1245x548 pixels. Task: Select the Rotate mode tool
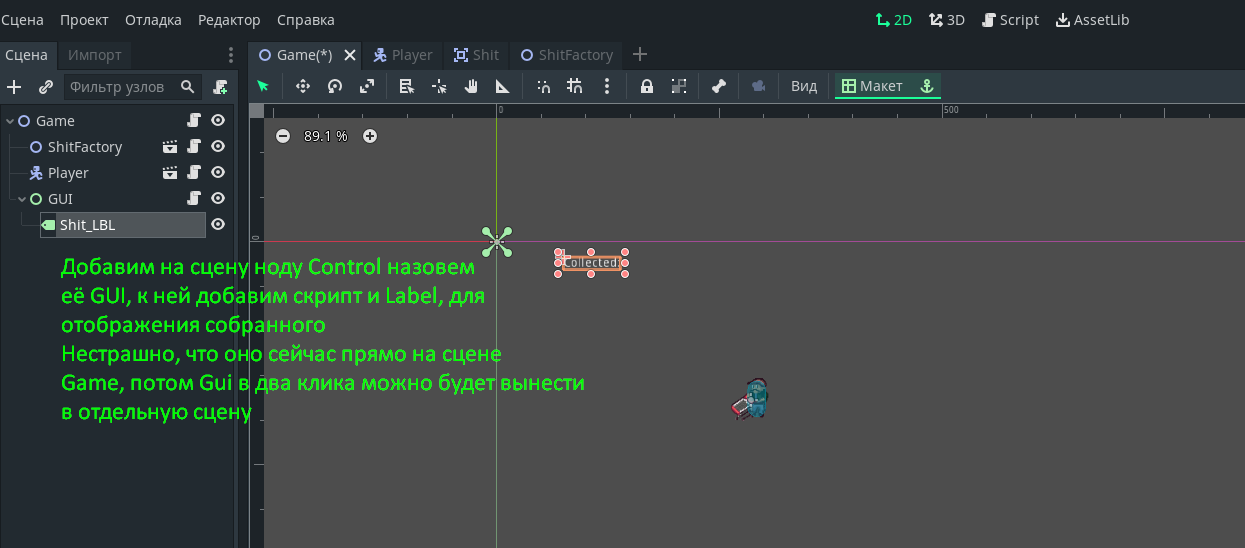tap(335, 86)
